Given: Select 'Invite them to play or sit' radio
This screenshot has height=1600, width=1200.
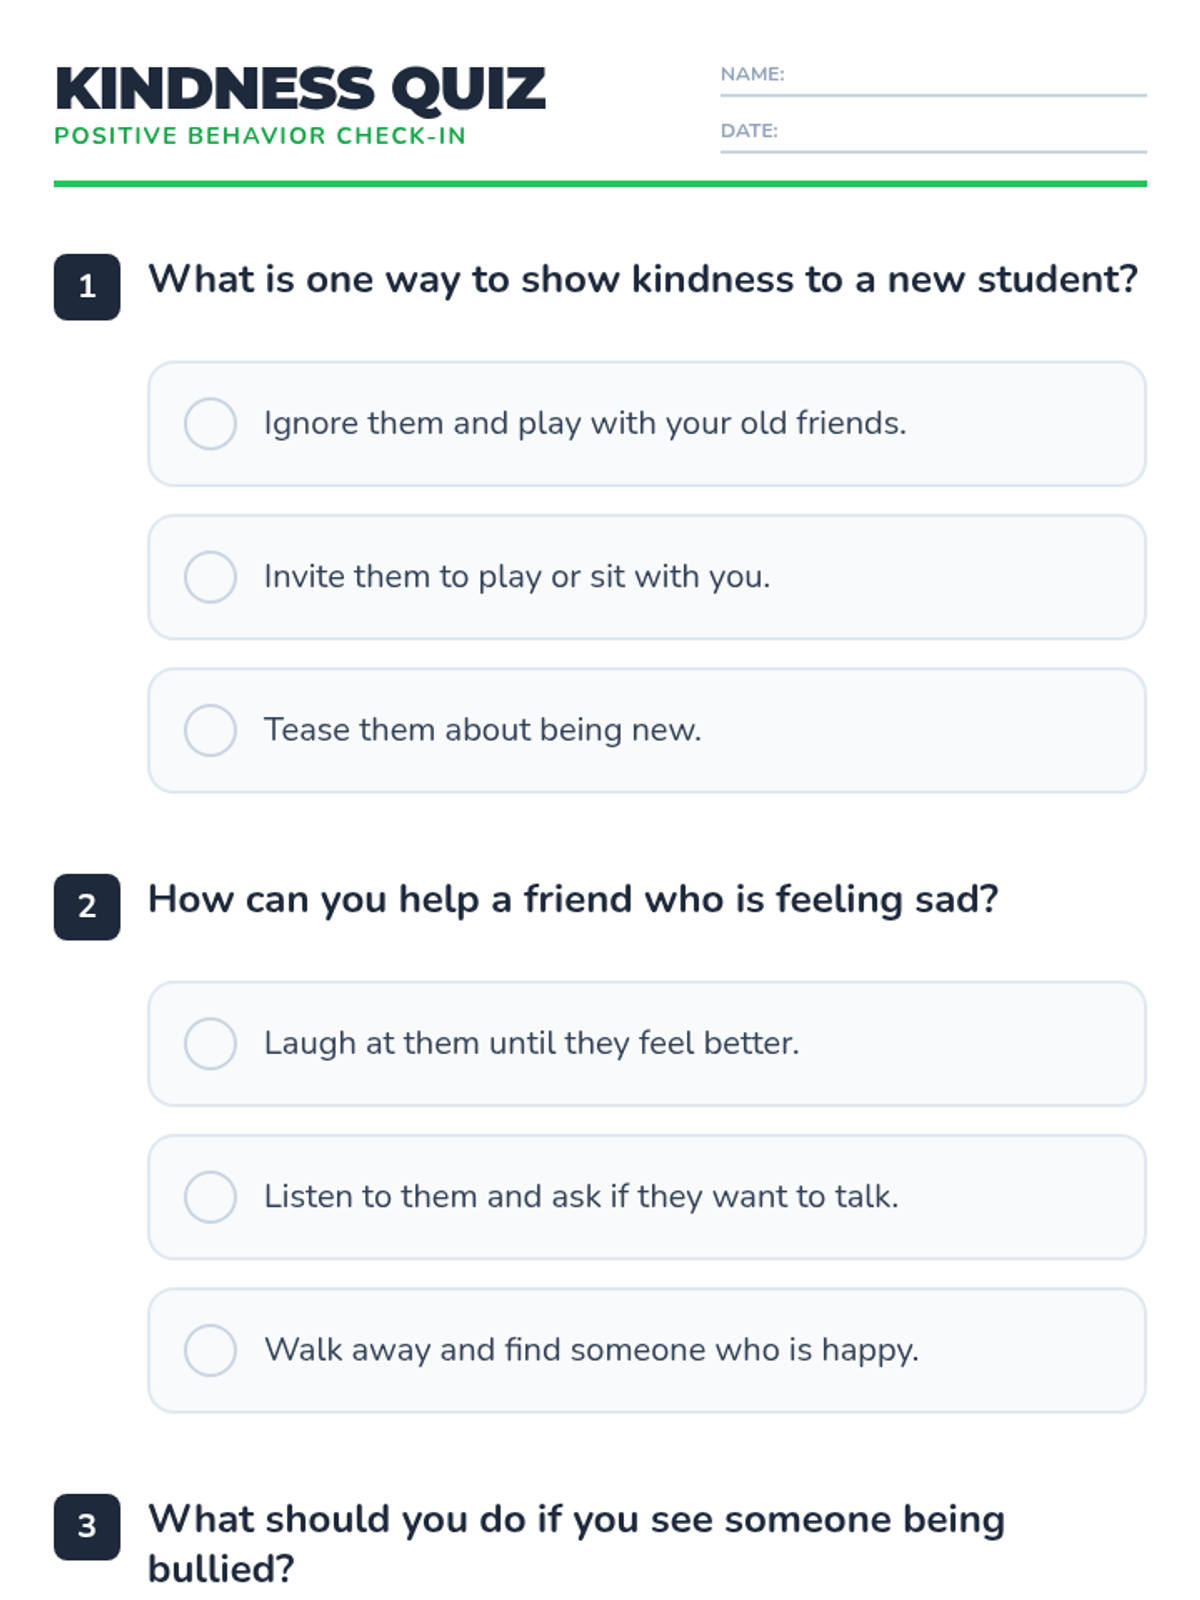Looking at the screenshot, I should [x=210, y=577].
